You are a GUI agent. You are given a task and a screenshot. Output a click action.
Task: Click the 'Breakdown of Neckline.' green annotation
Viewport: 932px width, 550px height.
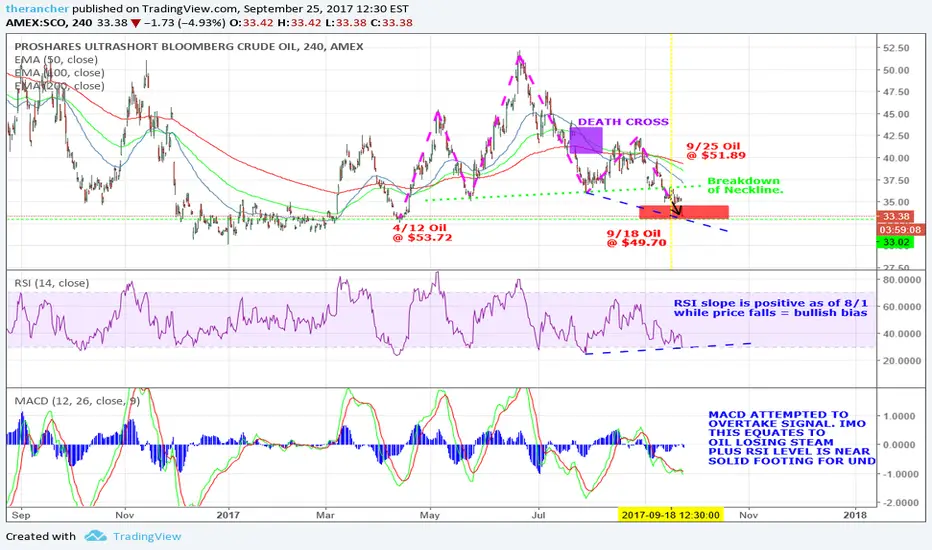click(745, 186)
